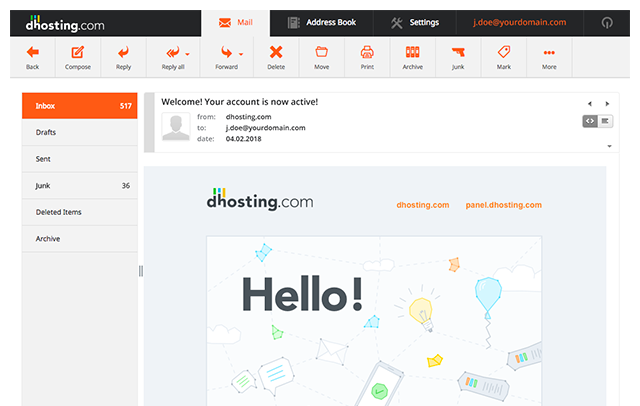Screen dimensions: 640x406
Task: Click the Hello! banner image
Action: pyautogui.click(x=374, y=321)
